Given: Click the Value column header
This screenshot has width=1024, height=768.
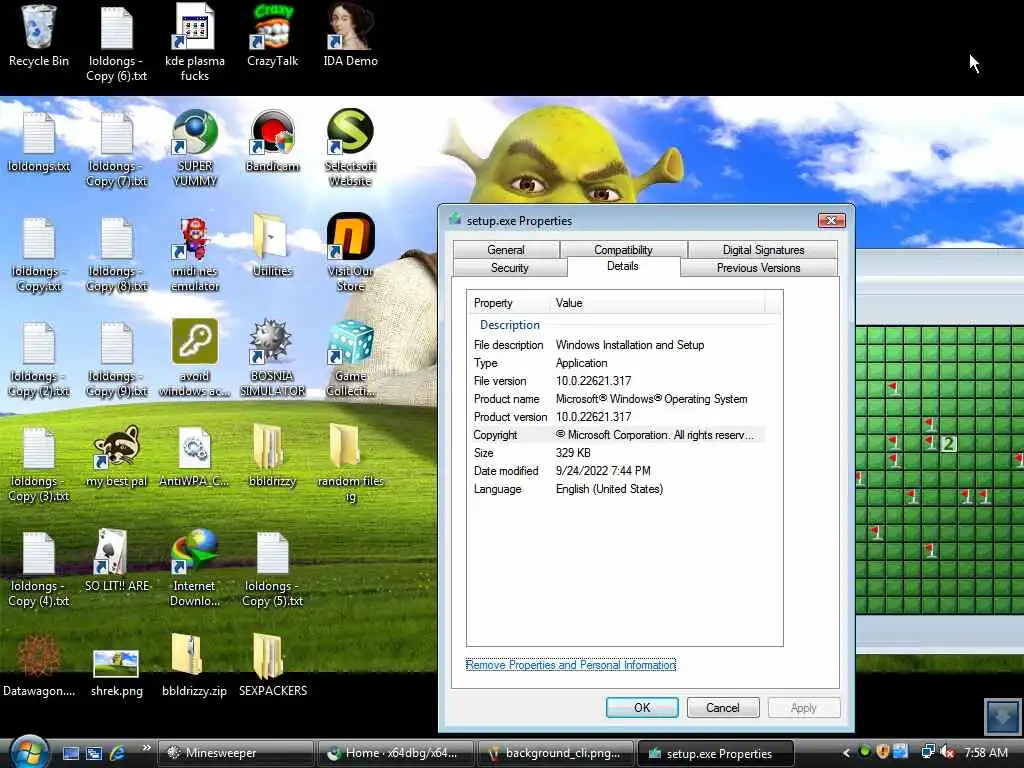Looking at the screenshot, I should (658, 303).
